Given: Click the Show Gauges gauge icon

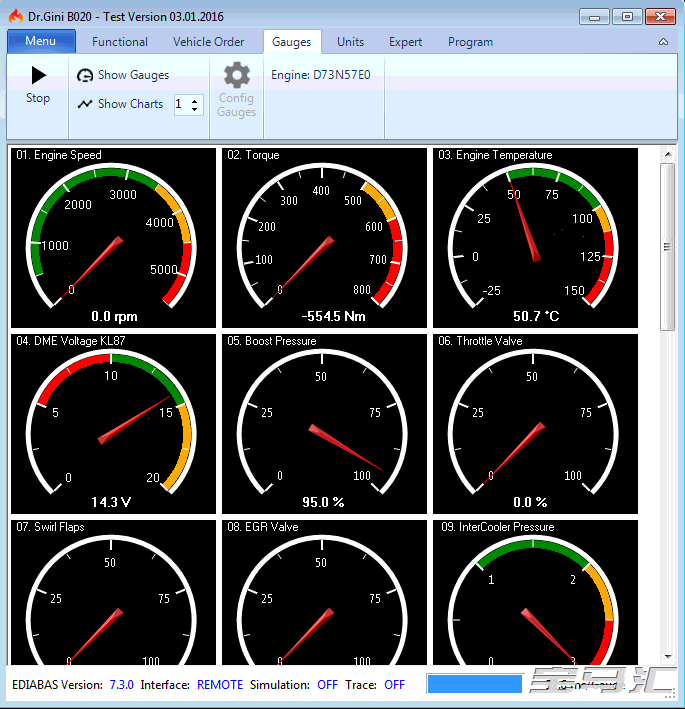Looking at the screenshot, I should 85,75.
